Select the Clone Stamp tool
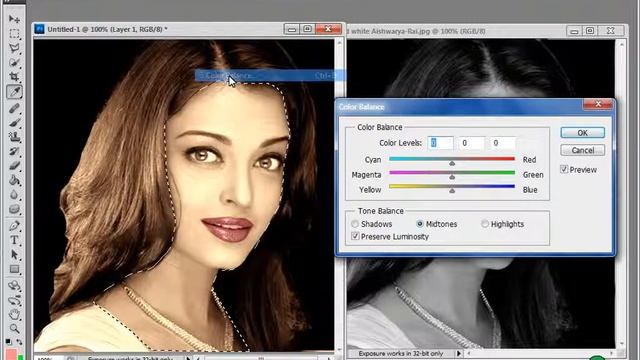The height and width of the screenshot is (360, 640). tap(14, 137)
